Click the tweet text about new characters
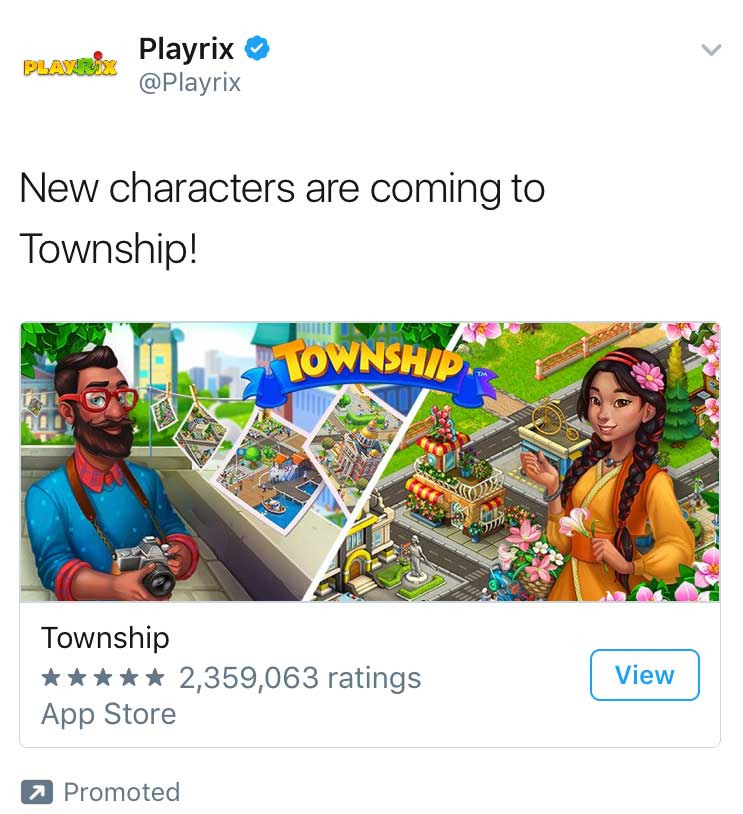Screen dimensions: 743x814 click(282, 218)
